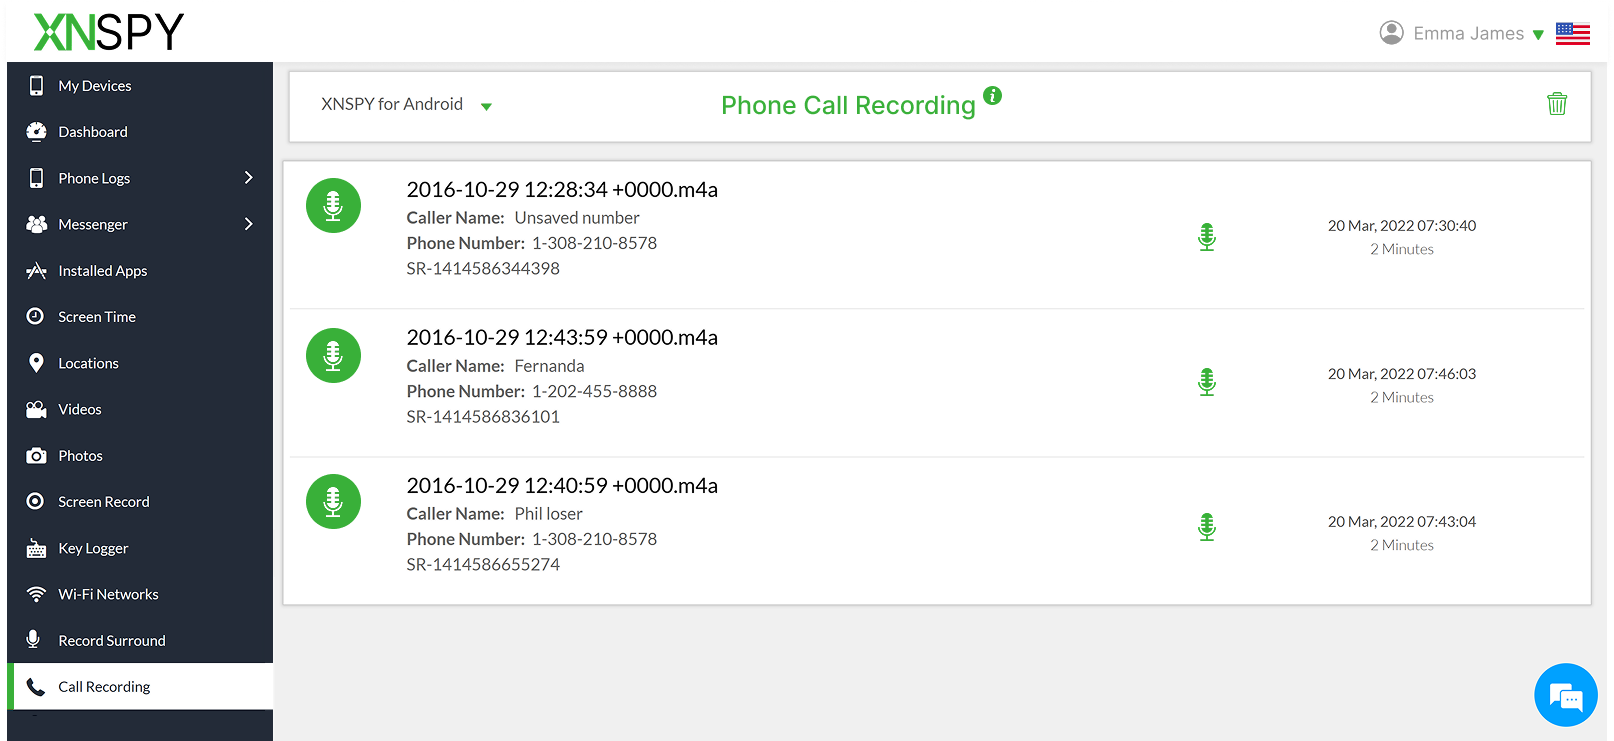Open the live chat bubble icon
This screenshot has height=741, width=1614.
pyautogui.click(x=1565, y=695)
